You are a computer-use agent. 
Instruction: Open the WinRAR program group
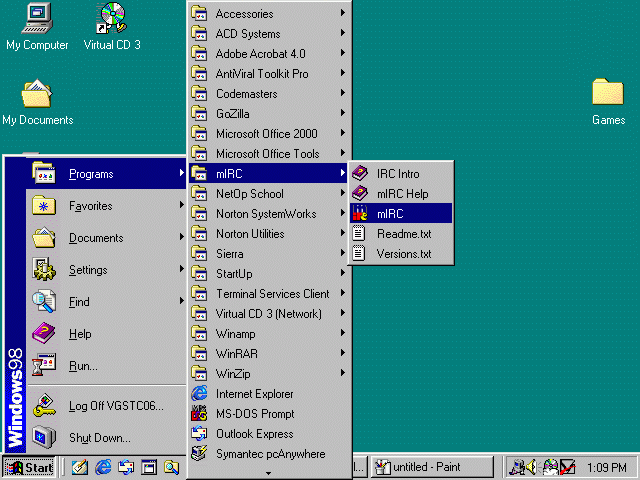(269, 353)
